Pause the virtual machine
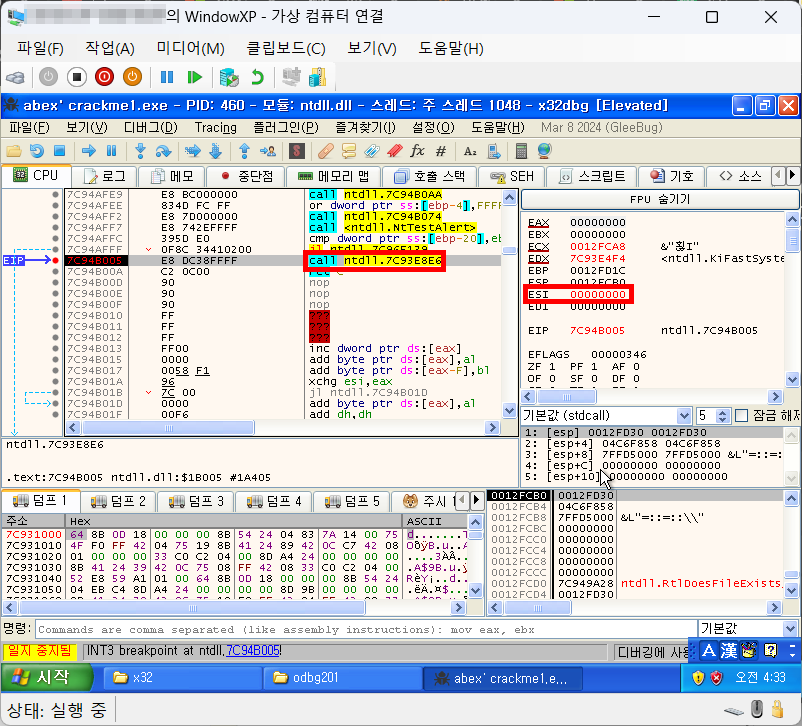Image resolution: width=802 pixels, height=726 pixels. tap(167, 77)
